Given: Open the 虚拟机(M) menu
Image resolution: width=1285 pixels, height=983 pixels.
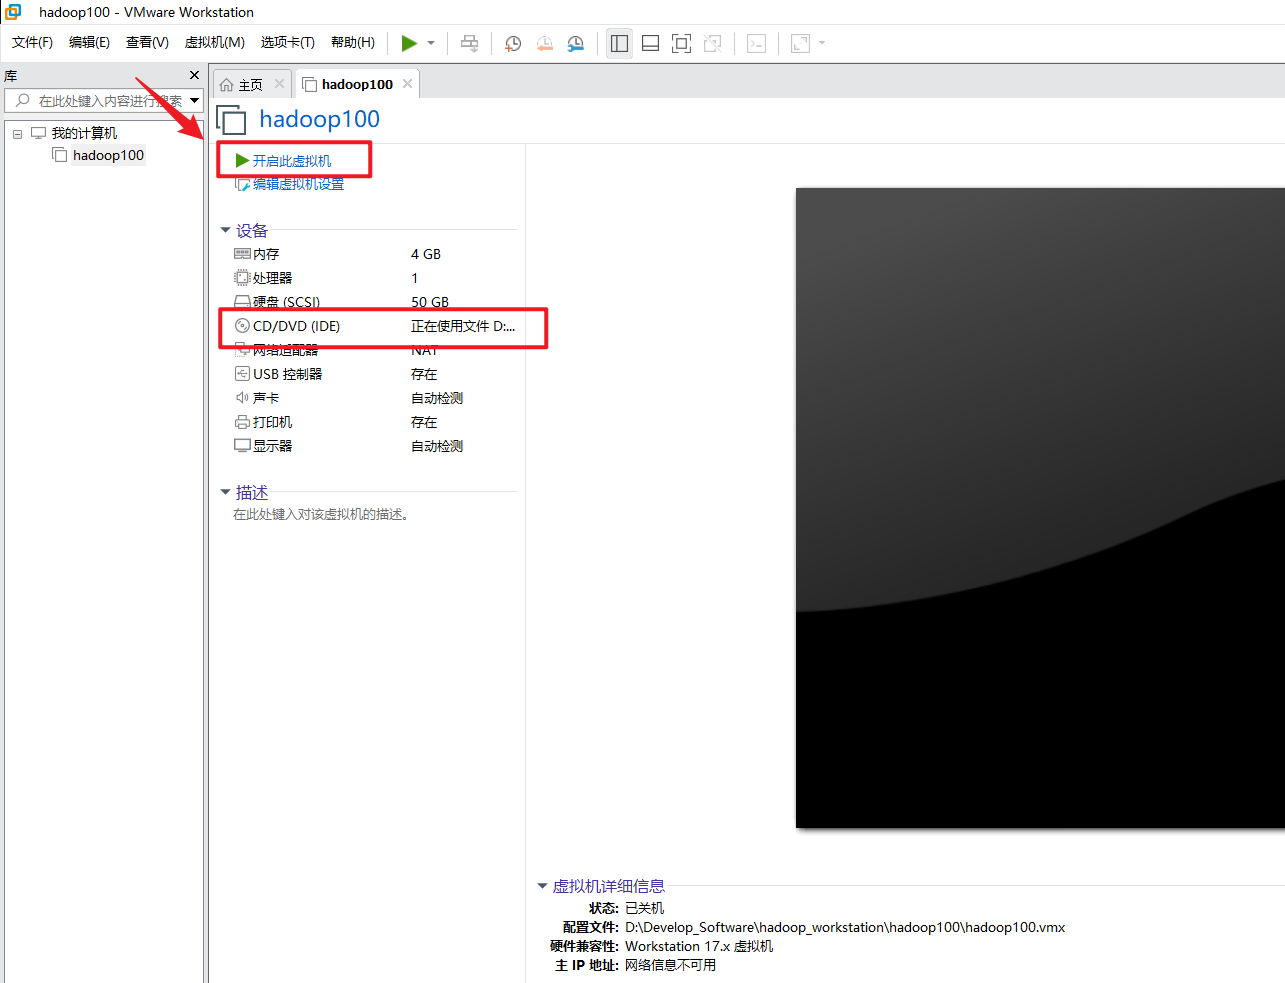Looking at the screenshot, I should pyautogui.click(x=214, y=42).
